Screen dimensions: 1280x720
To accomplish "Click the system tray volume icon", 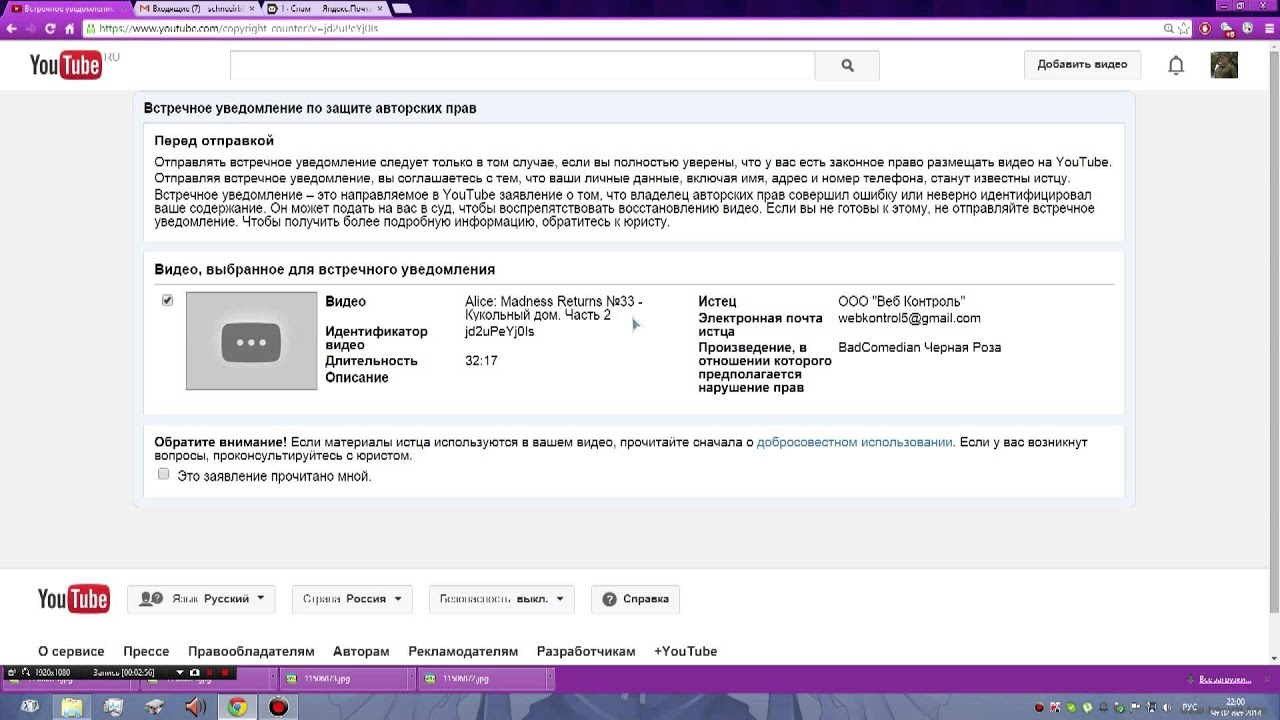I will pos(1166,707).
